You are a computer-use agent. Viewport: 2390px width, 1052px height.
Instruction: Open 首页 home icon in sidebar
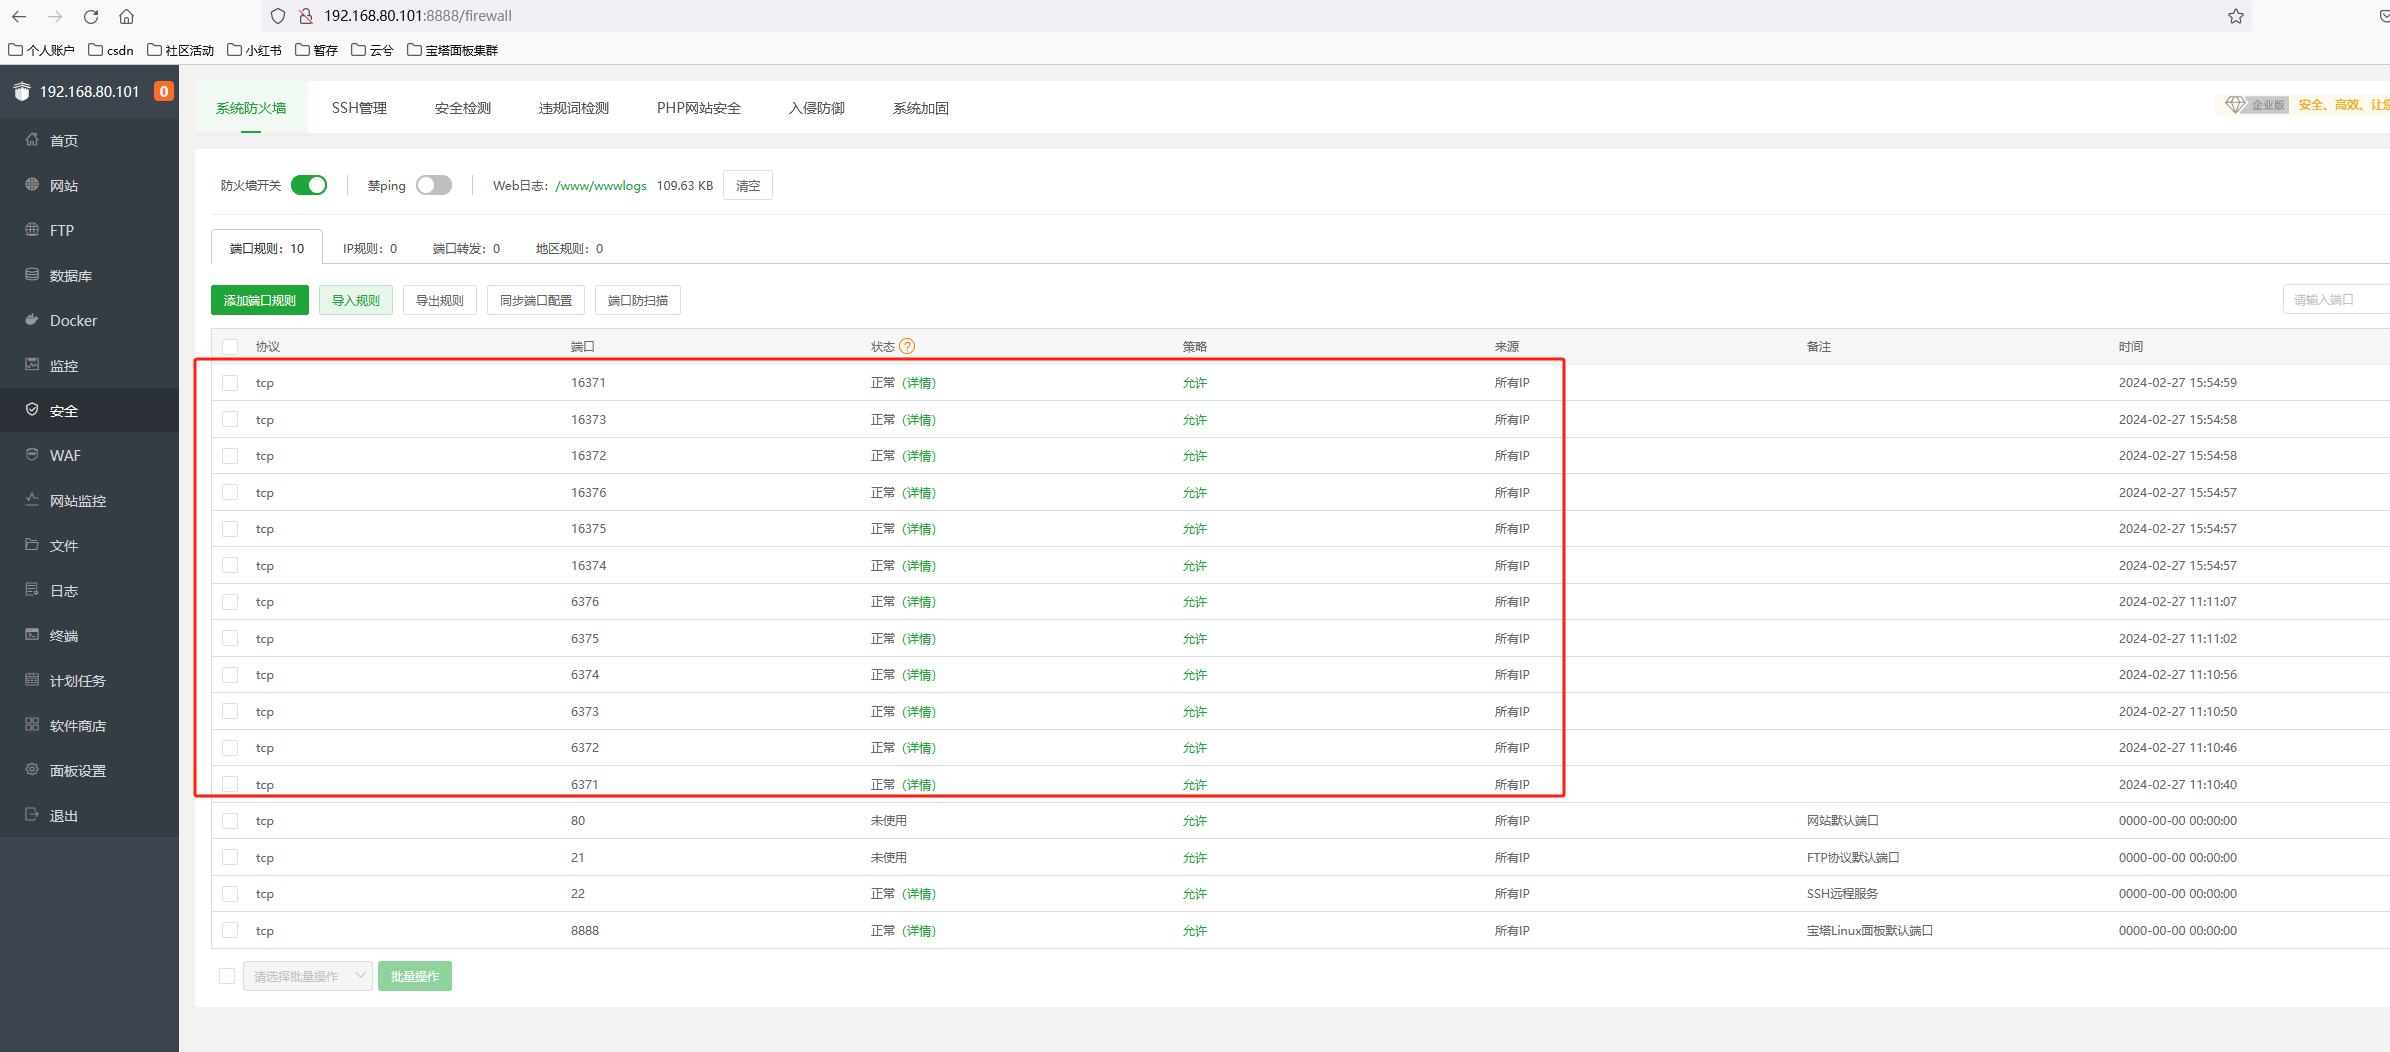coord(32,140)
